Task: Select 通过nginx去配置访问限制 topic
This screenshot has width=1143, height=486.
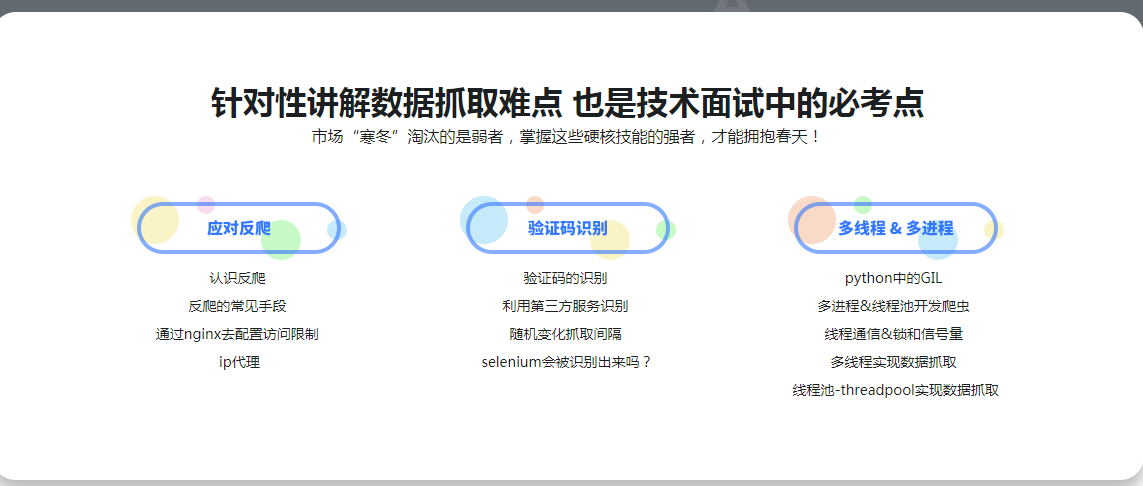Action: point(237,334)
